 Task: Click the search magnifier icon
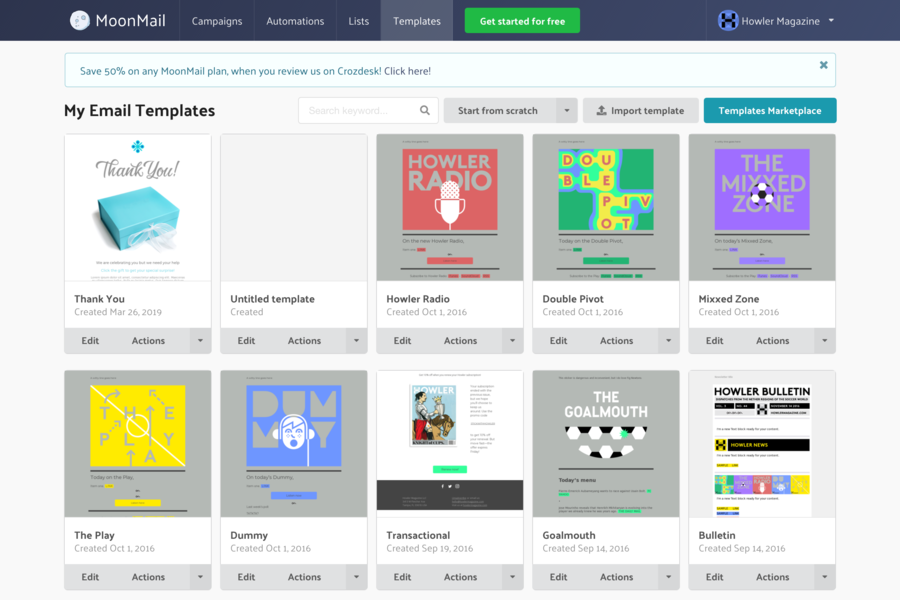point(425,111)
